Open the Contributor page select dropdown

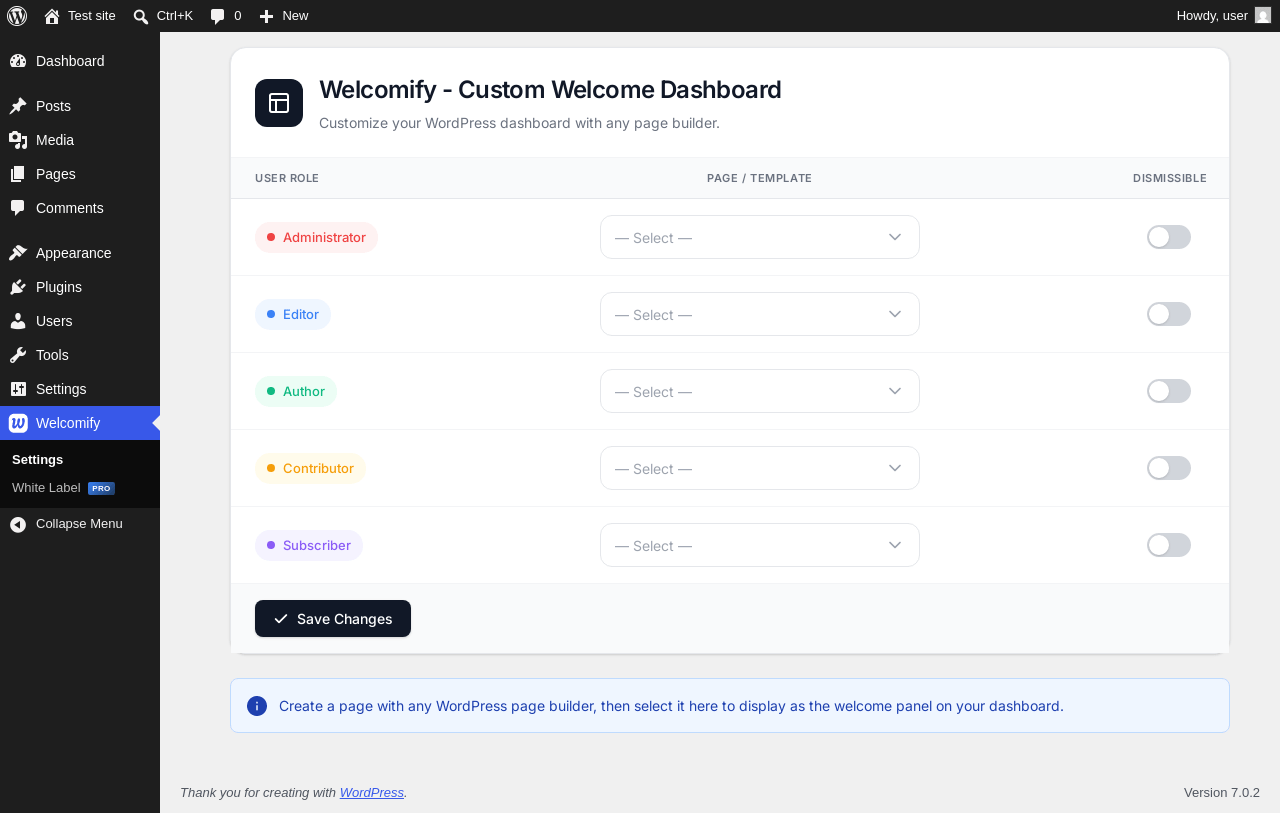tap(760, 468)
